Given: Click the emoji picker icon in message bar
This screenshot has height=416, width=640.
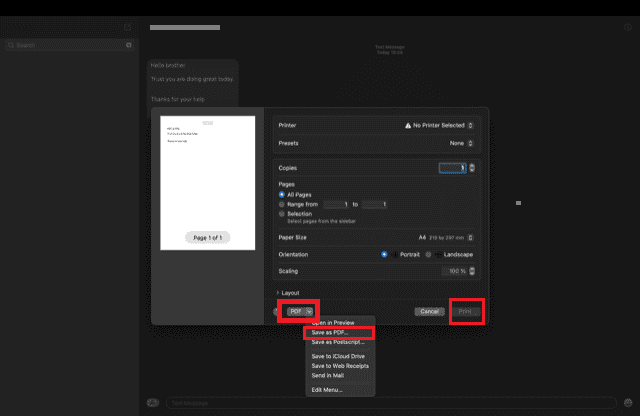Looking at the screenshot, I should point(628,403).
